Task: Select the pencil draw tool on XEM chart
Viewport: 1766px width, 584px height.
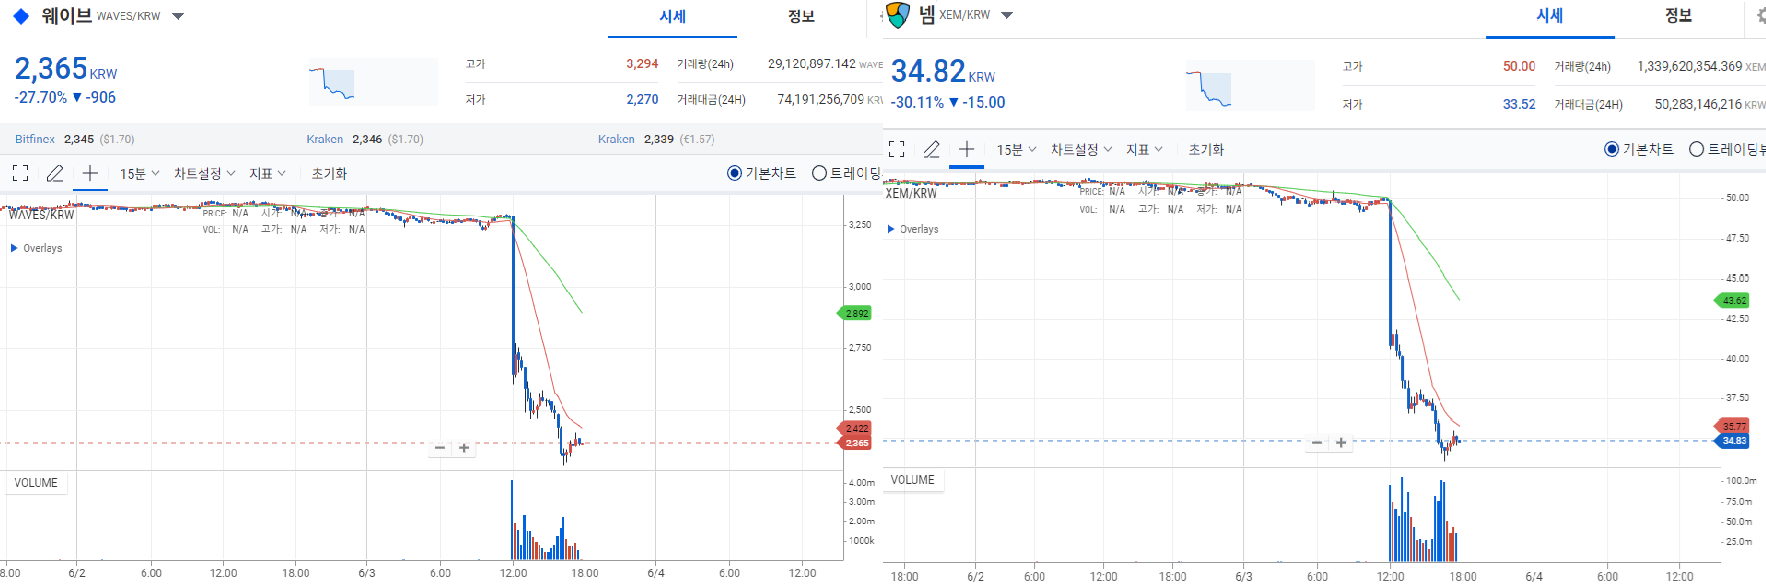Action: coord(931,149)
